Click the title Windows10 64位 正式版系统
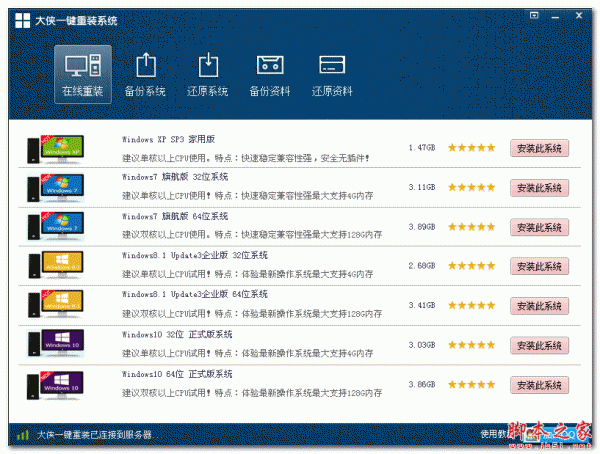 click(x=177, y=374)
